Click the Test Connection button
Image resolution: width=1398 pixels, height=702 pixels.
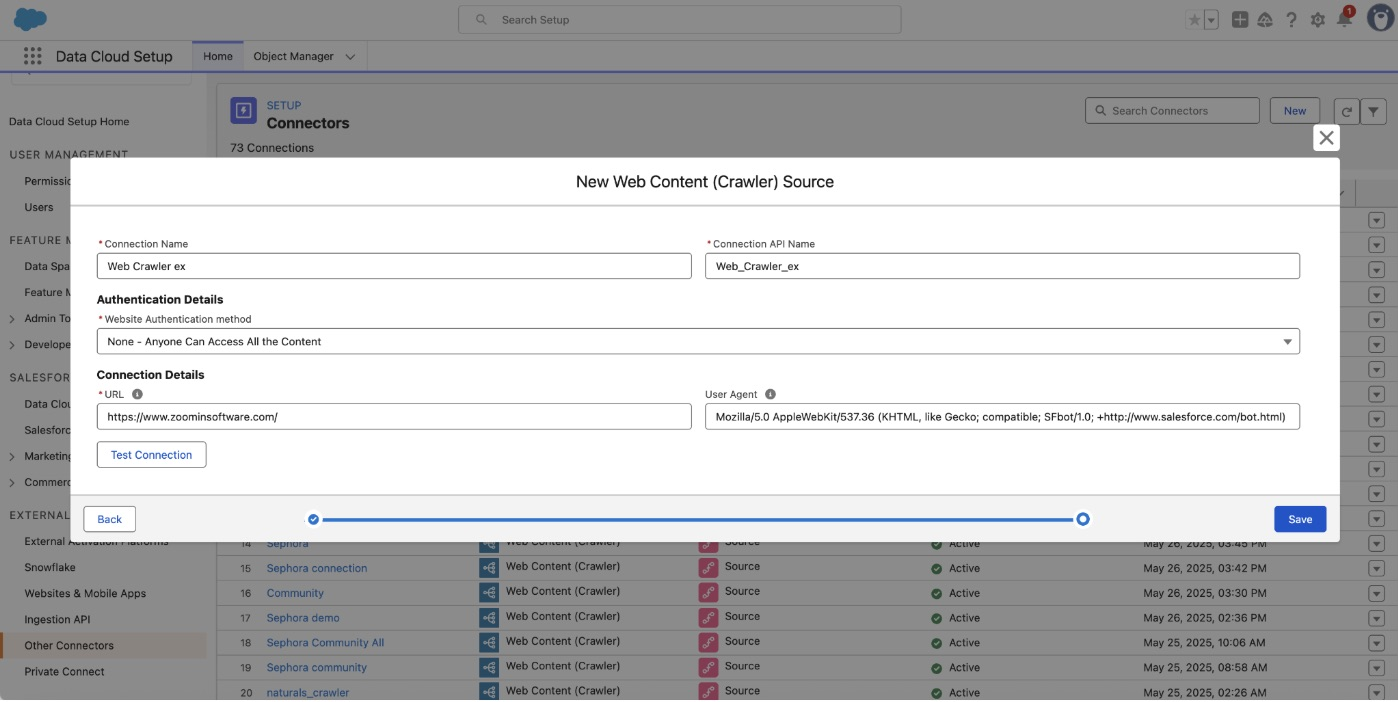[x=151, y=455]
